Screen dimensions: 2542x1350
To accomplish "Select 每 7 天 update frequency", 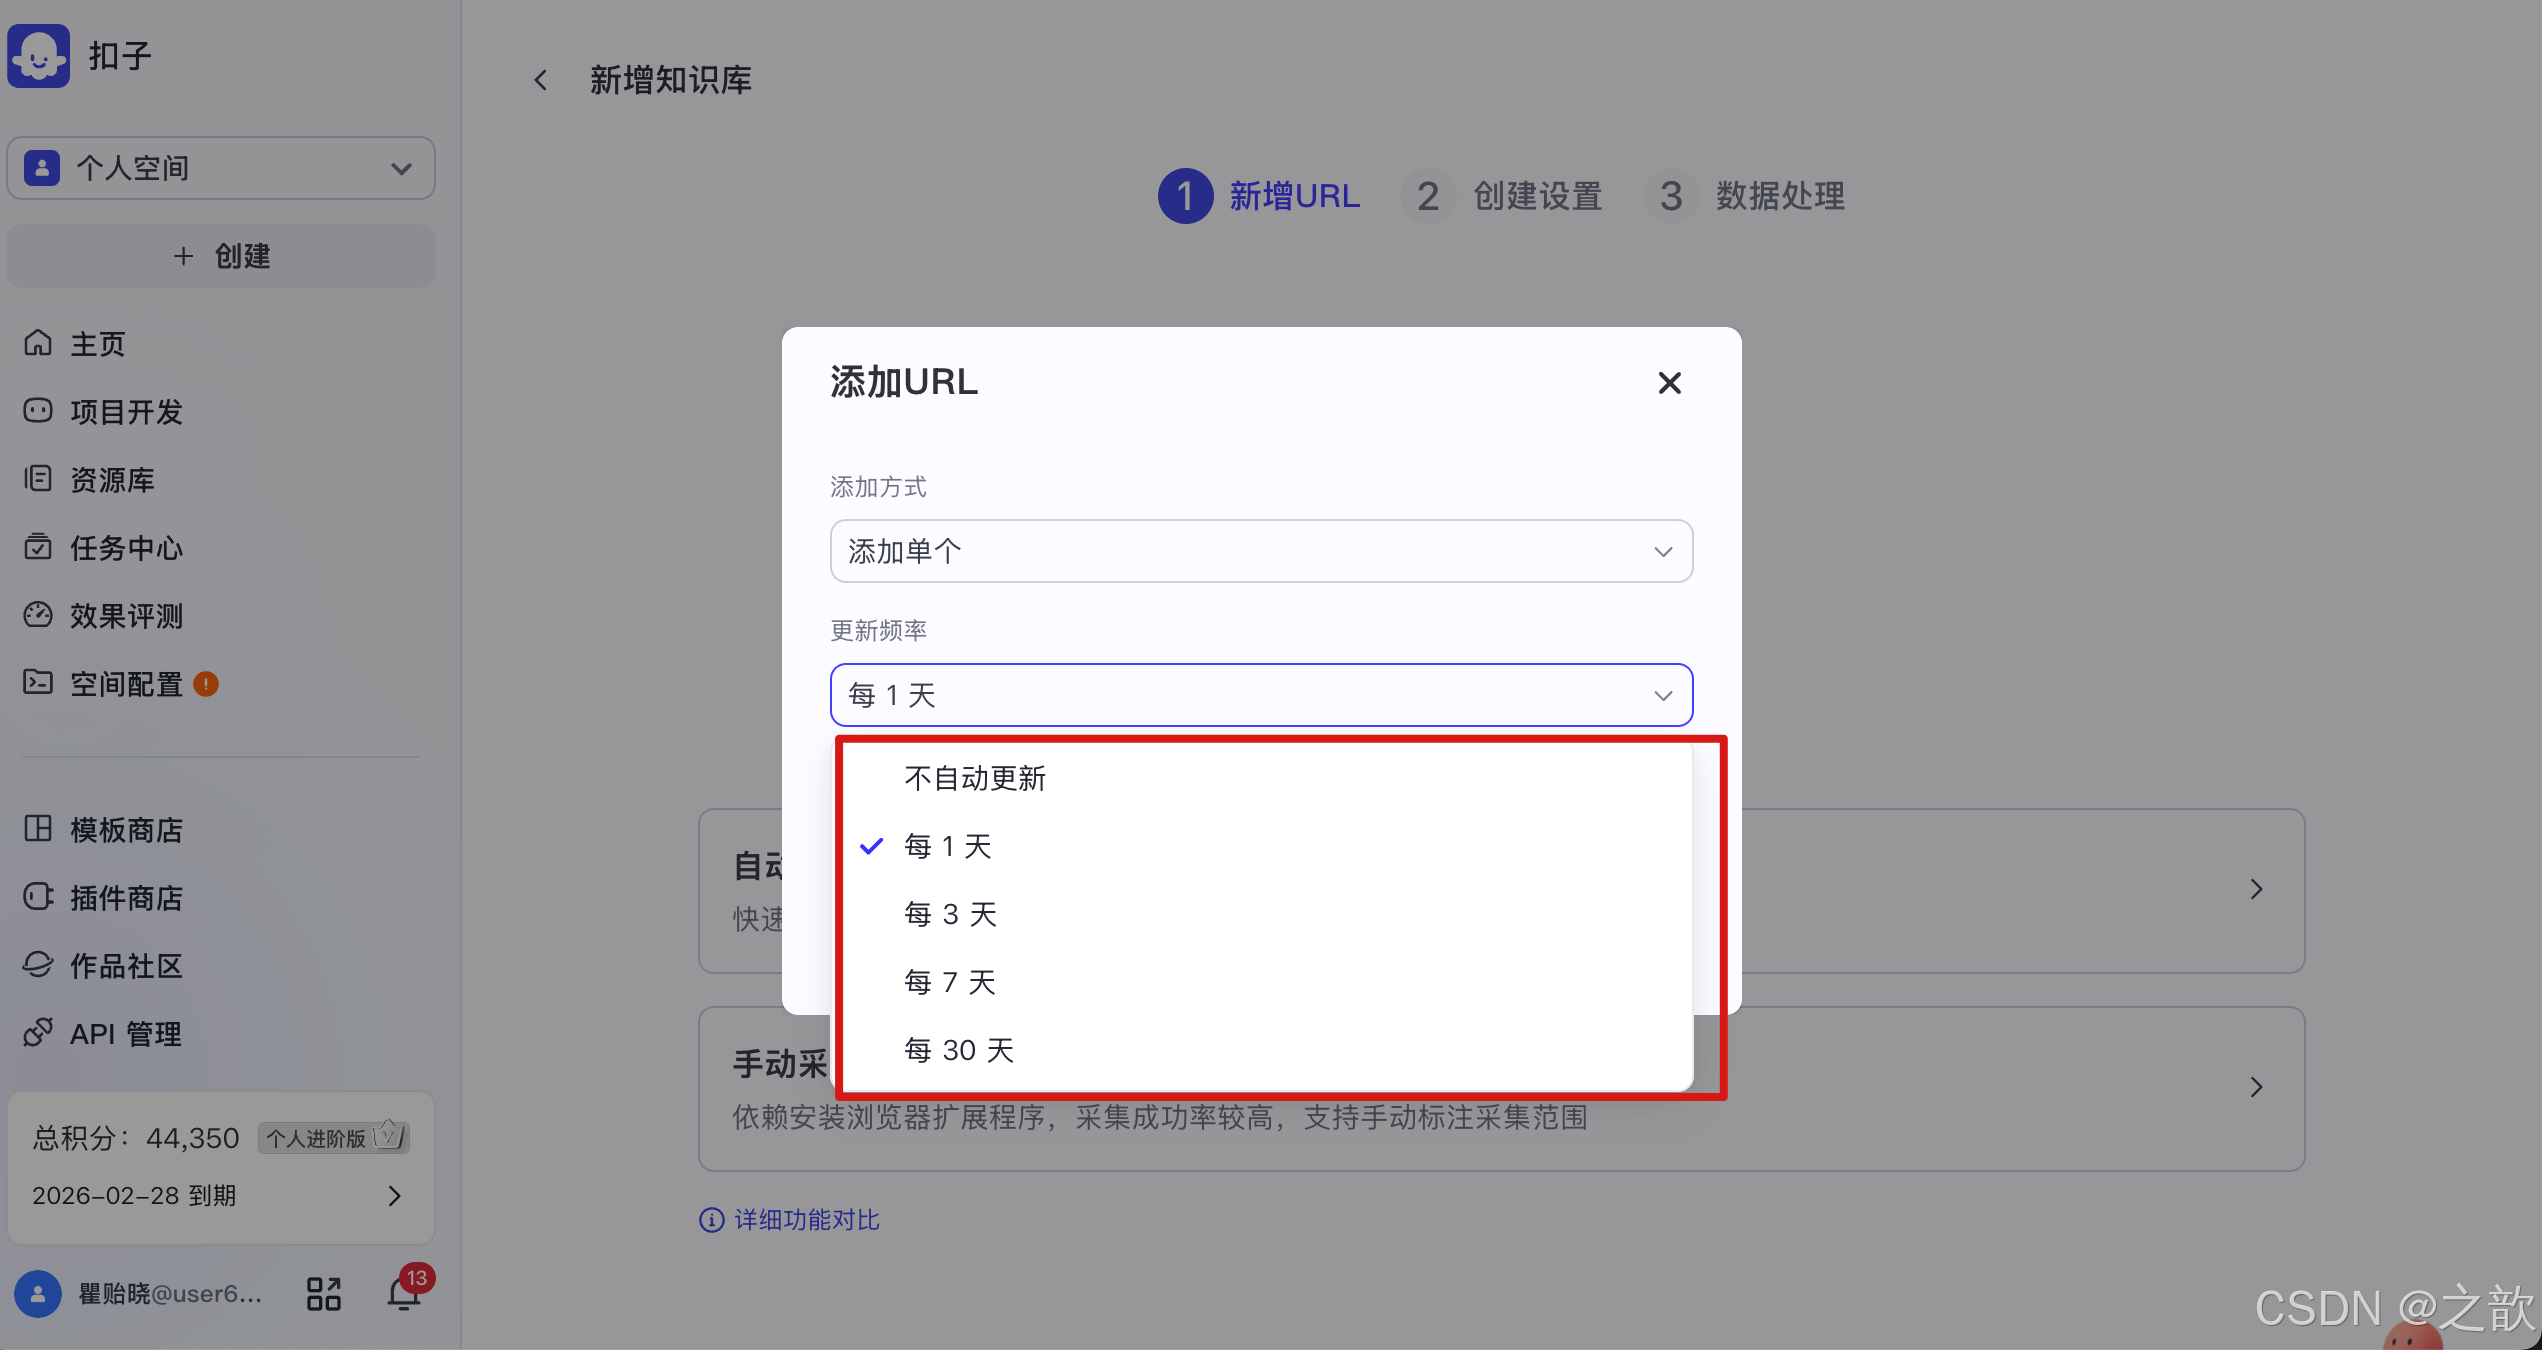I will pos(949,981).
